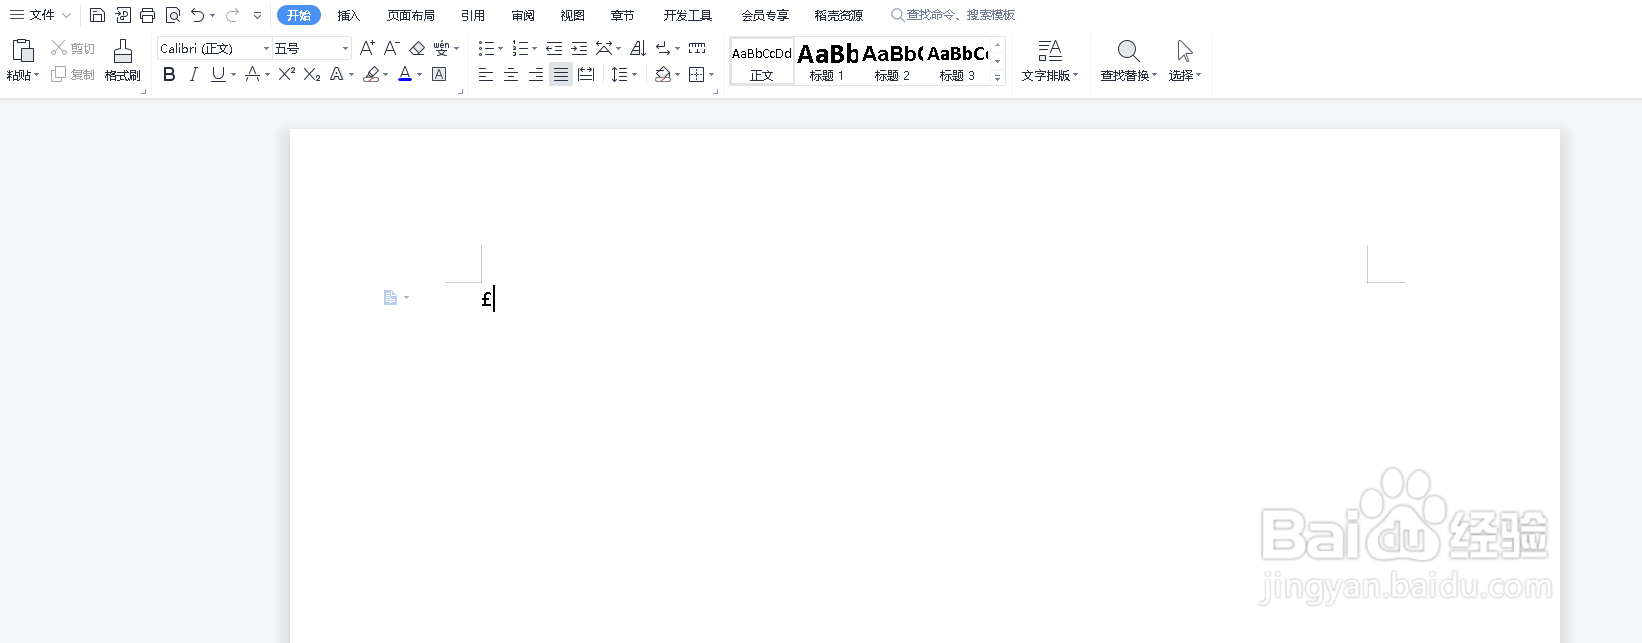1642x643 pixels.
Task: Apply the 标题 1 style
Action: (827, 62)
